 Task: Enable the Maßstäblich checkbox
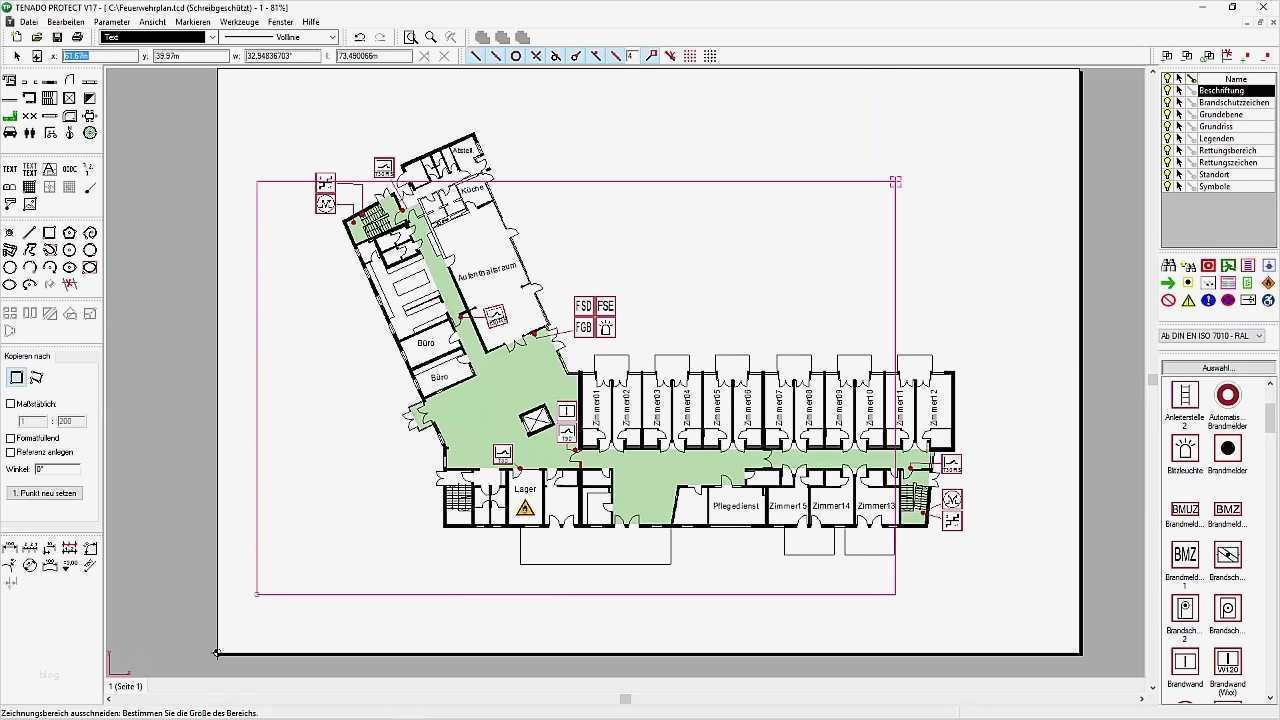(x=11, y=404)
